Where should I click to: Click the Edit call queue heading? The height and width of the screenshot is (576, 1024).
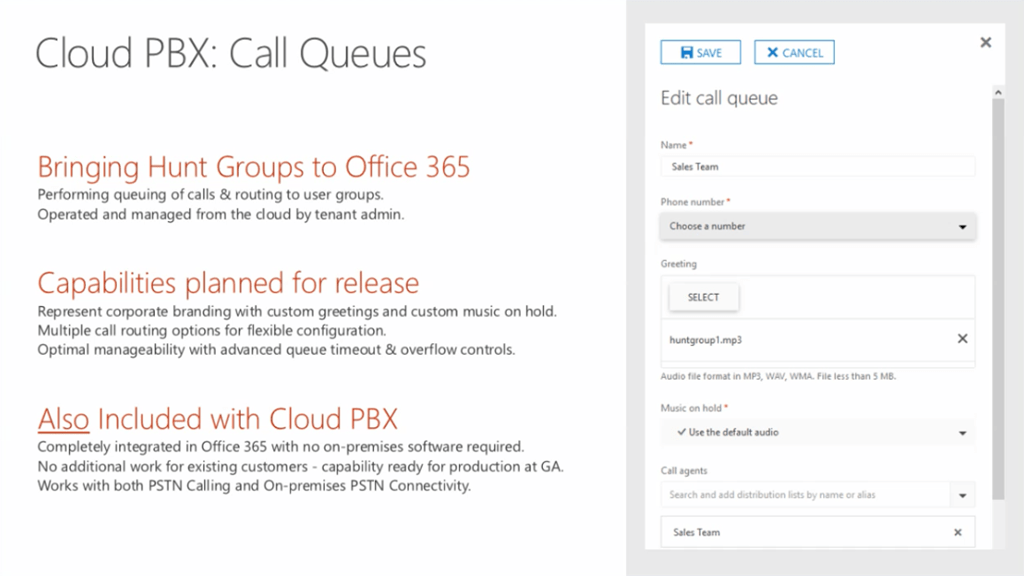pos(719,98)
